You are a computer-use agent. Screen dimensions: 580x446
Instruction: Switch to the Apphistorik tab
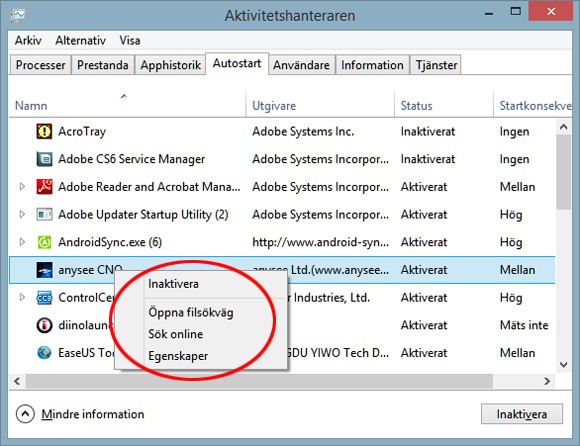[171, 65]
